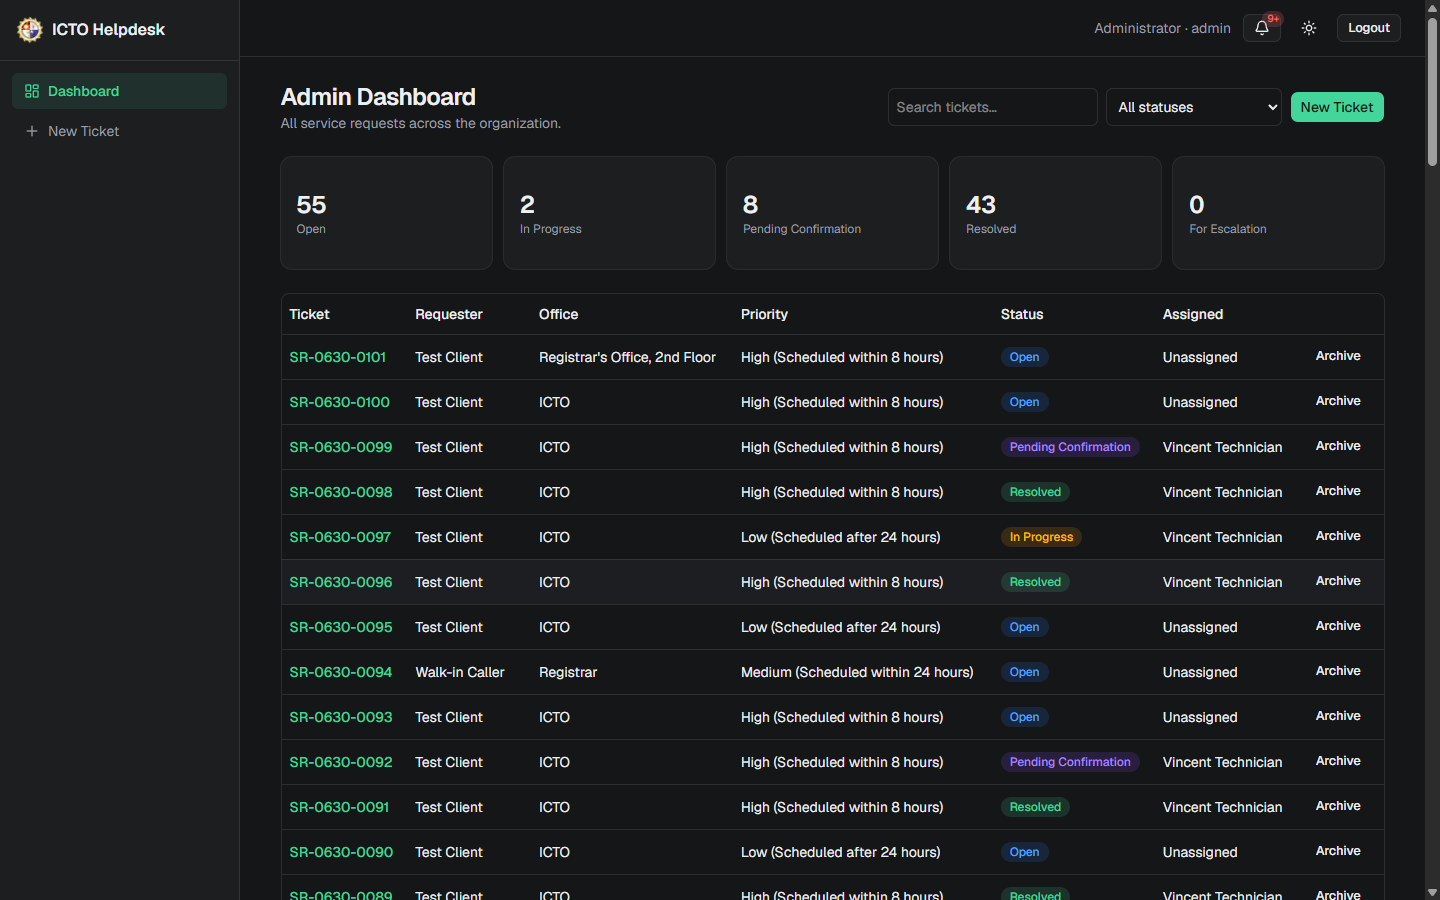The width and height of the screenshot is (1440, 900).
Task: Log out using the Logout button
Action: click(1368, 28)
